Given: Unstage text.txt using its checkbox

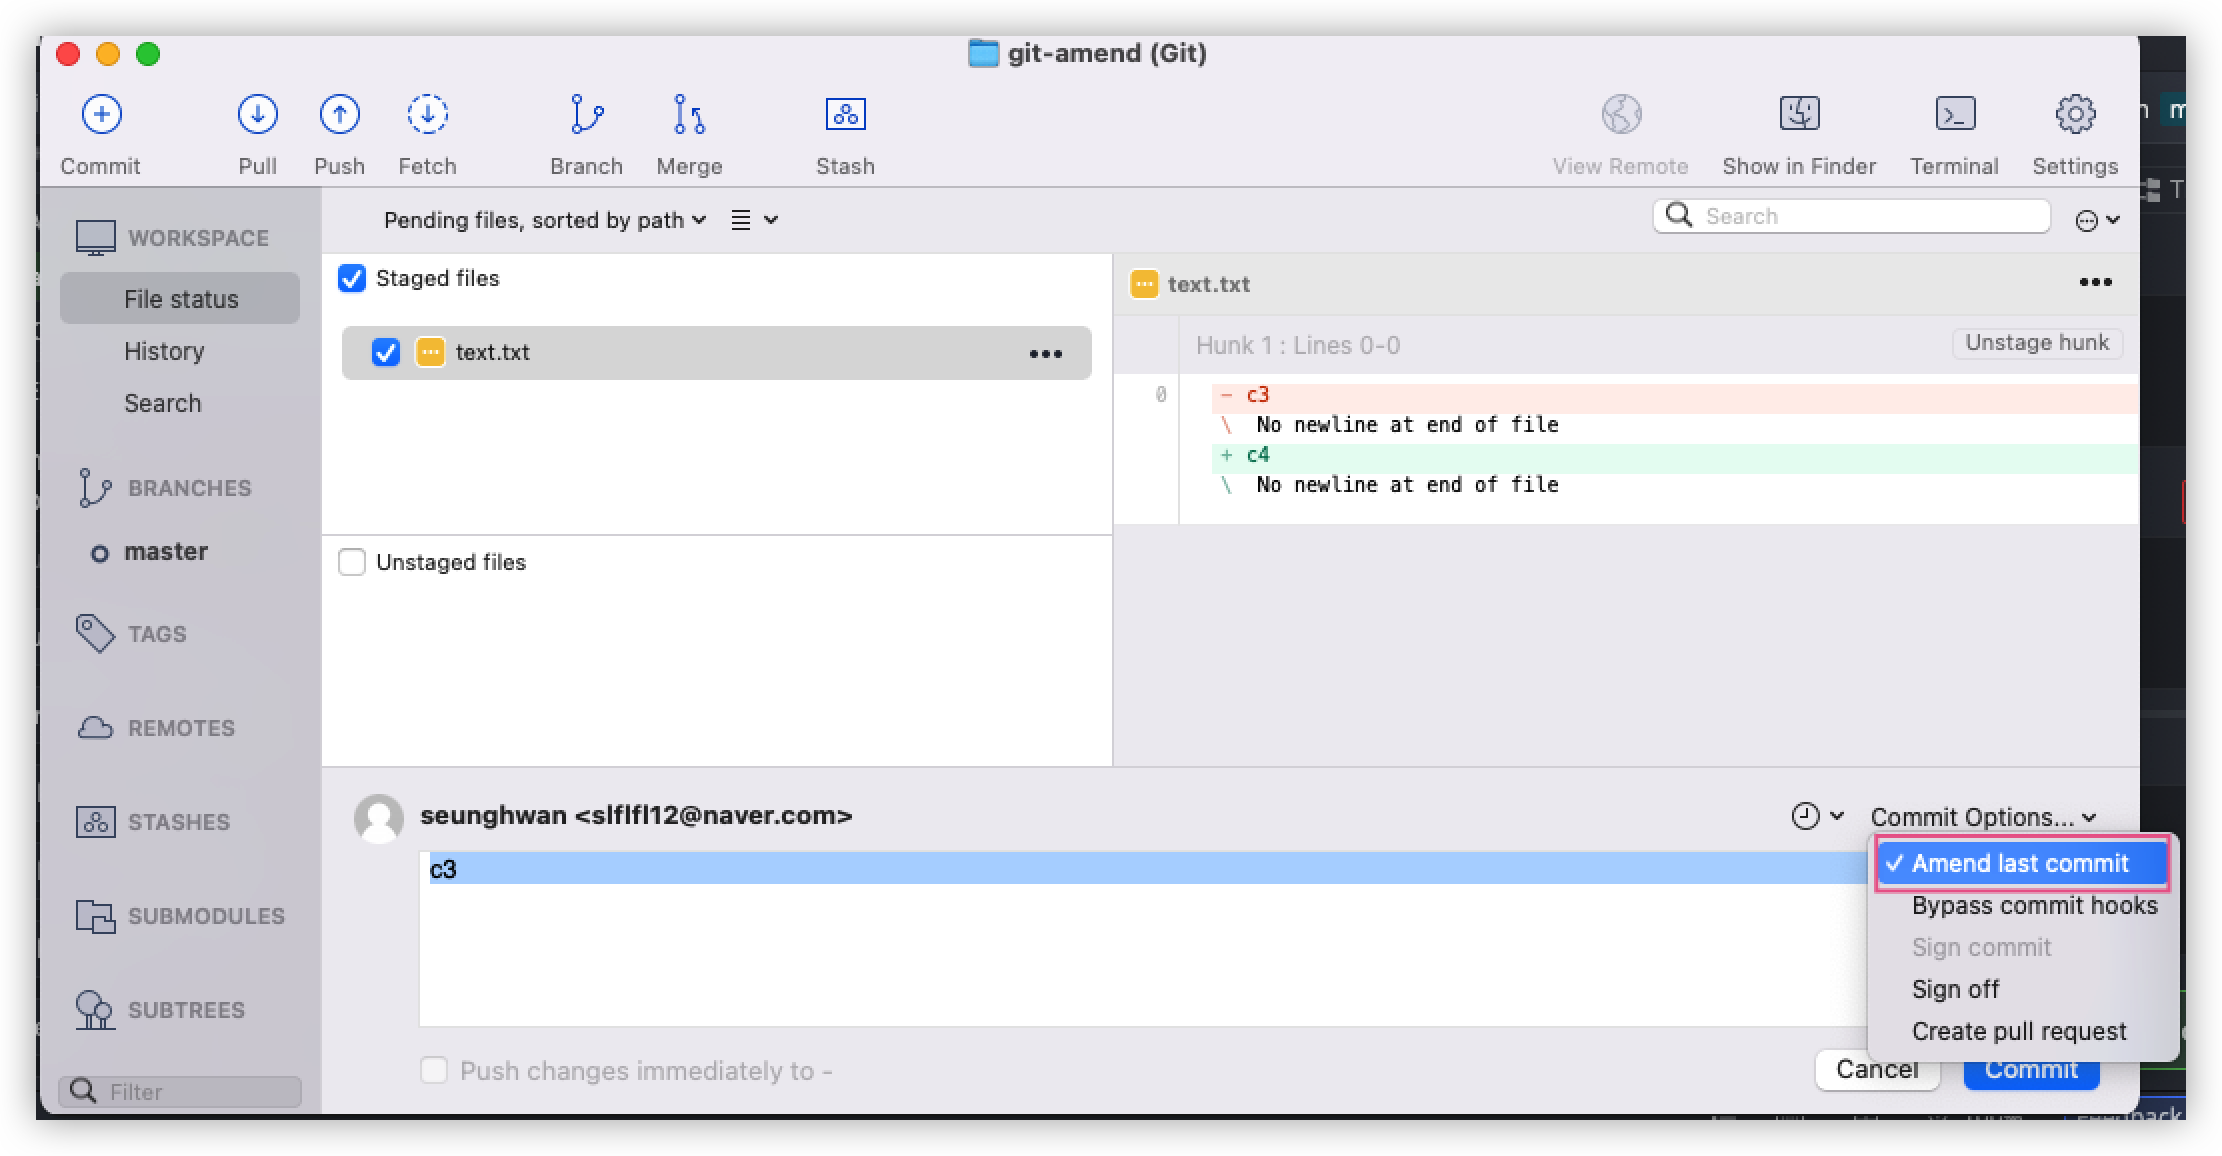Looking at the screenshot, I should click(x=386, y=352).
